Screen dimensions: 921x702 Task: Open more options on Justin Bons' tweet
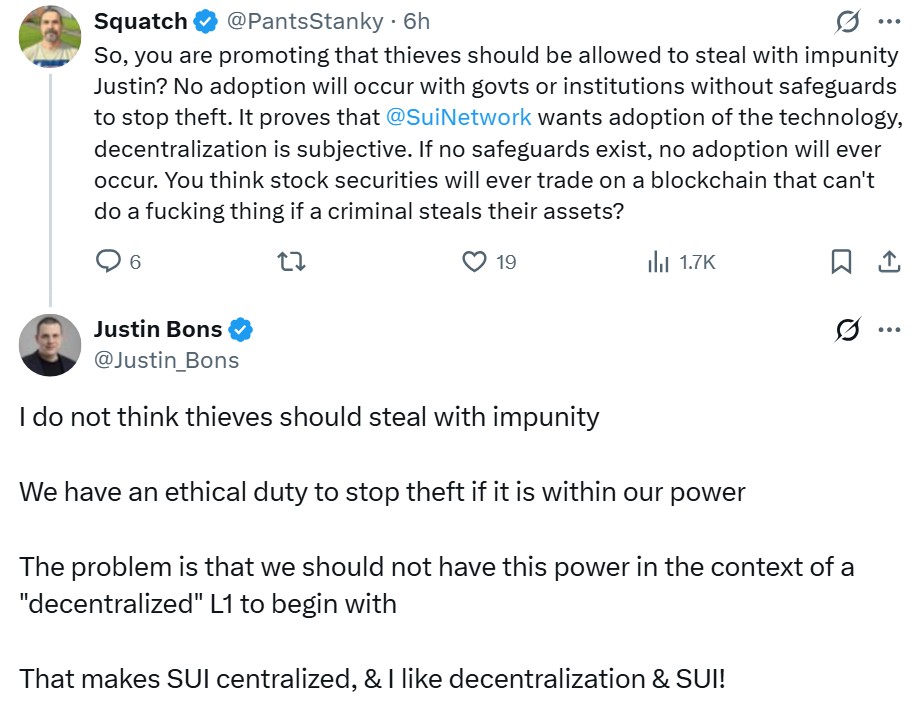tap(888, 329)
